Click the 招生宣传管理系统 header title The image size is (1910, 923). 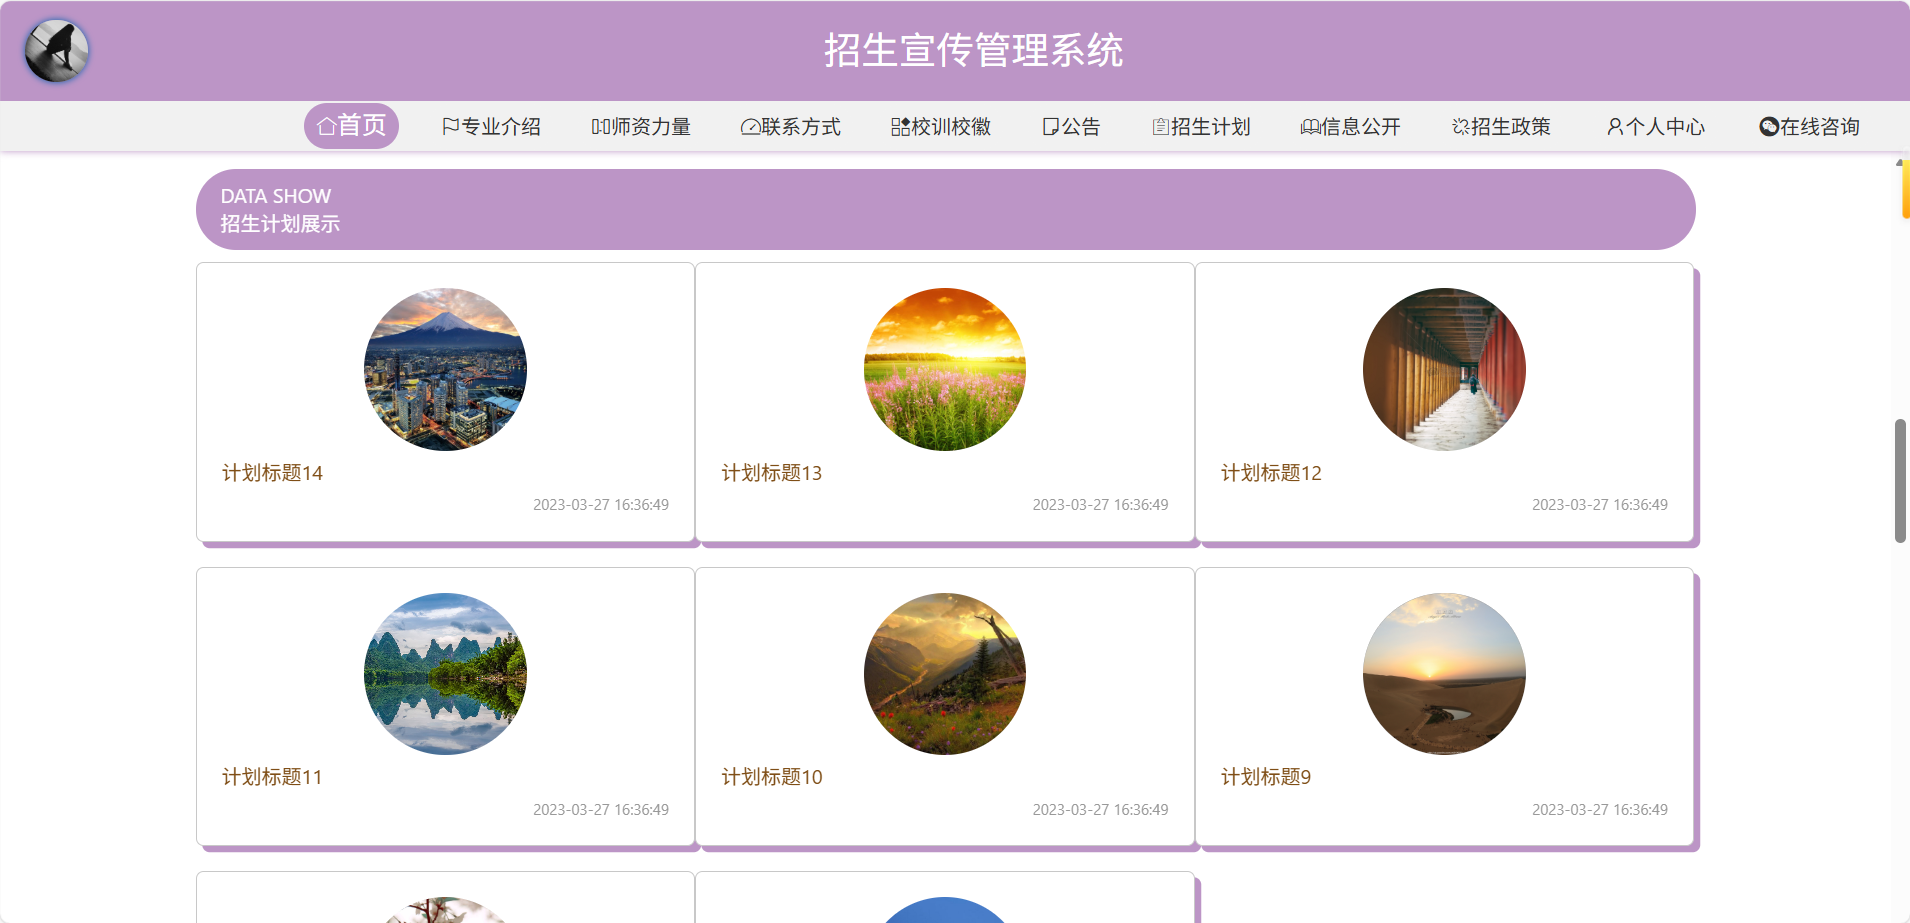(x=974, y=51)
